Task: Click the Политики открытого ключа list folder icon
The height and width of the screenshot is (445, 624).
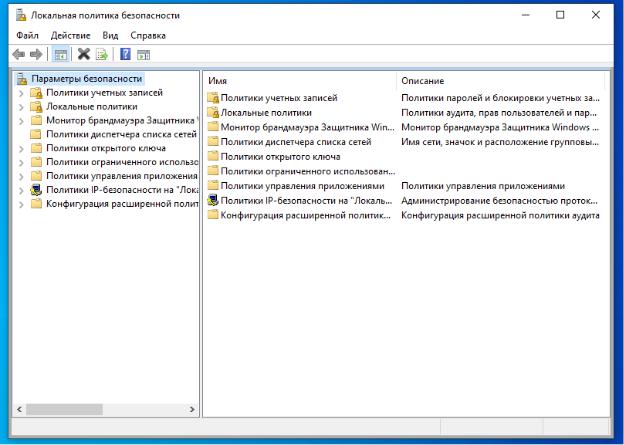Action: (x=213, y=157)
